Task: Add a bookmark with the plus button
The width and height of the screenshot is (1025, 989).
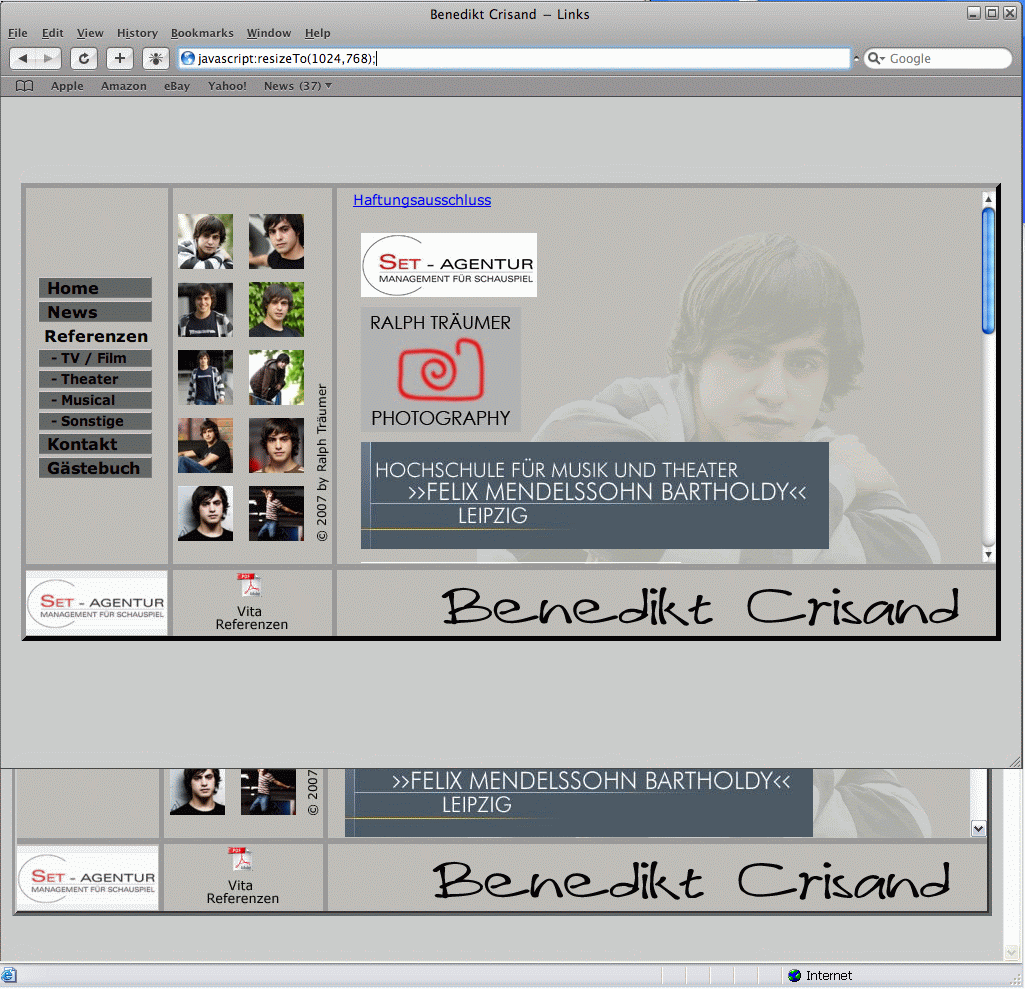Action: click(x=120, y=59)
